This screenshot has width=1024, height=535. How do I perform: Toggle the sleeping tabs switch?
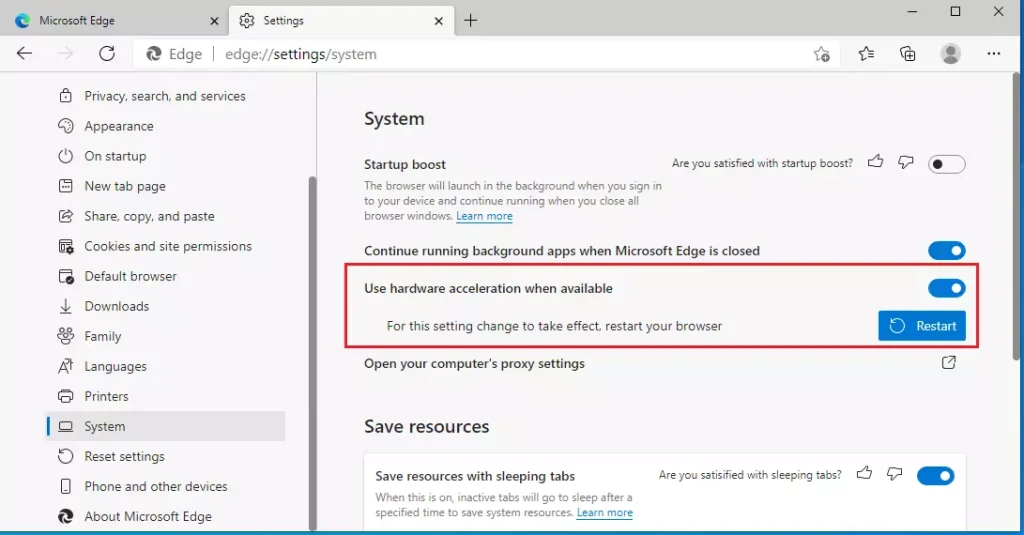(x=935, y=476)
